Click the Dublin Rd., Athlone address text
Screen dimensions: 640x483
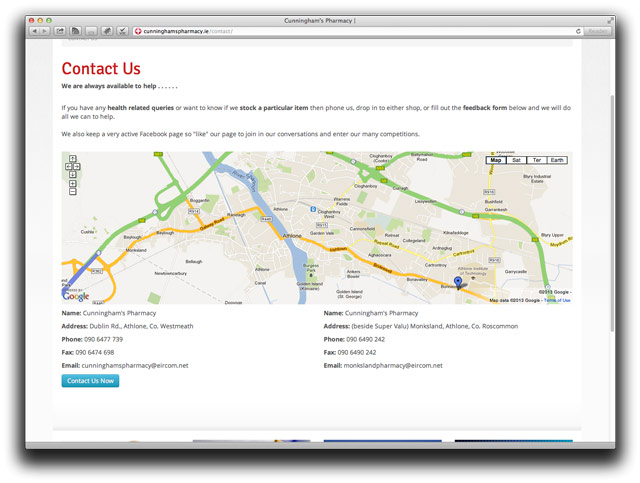pos(141,326)
